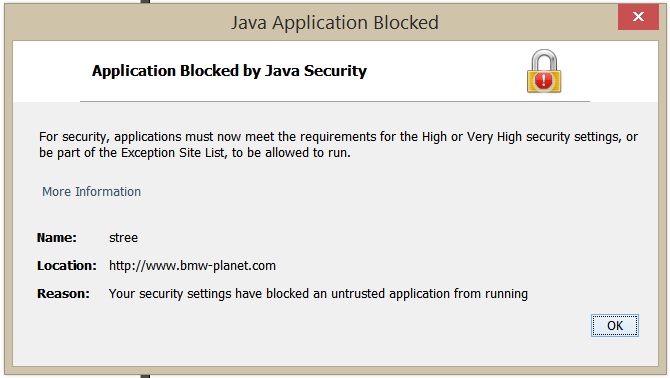Click the bold Name: label

[56, 237]
